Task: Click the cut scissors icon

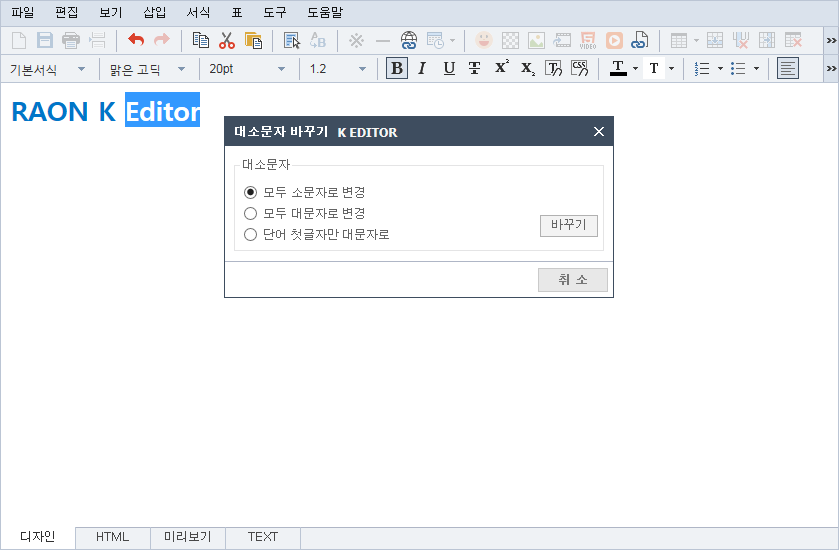Action: 227,41
